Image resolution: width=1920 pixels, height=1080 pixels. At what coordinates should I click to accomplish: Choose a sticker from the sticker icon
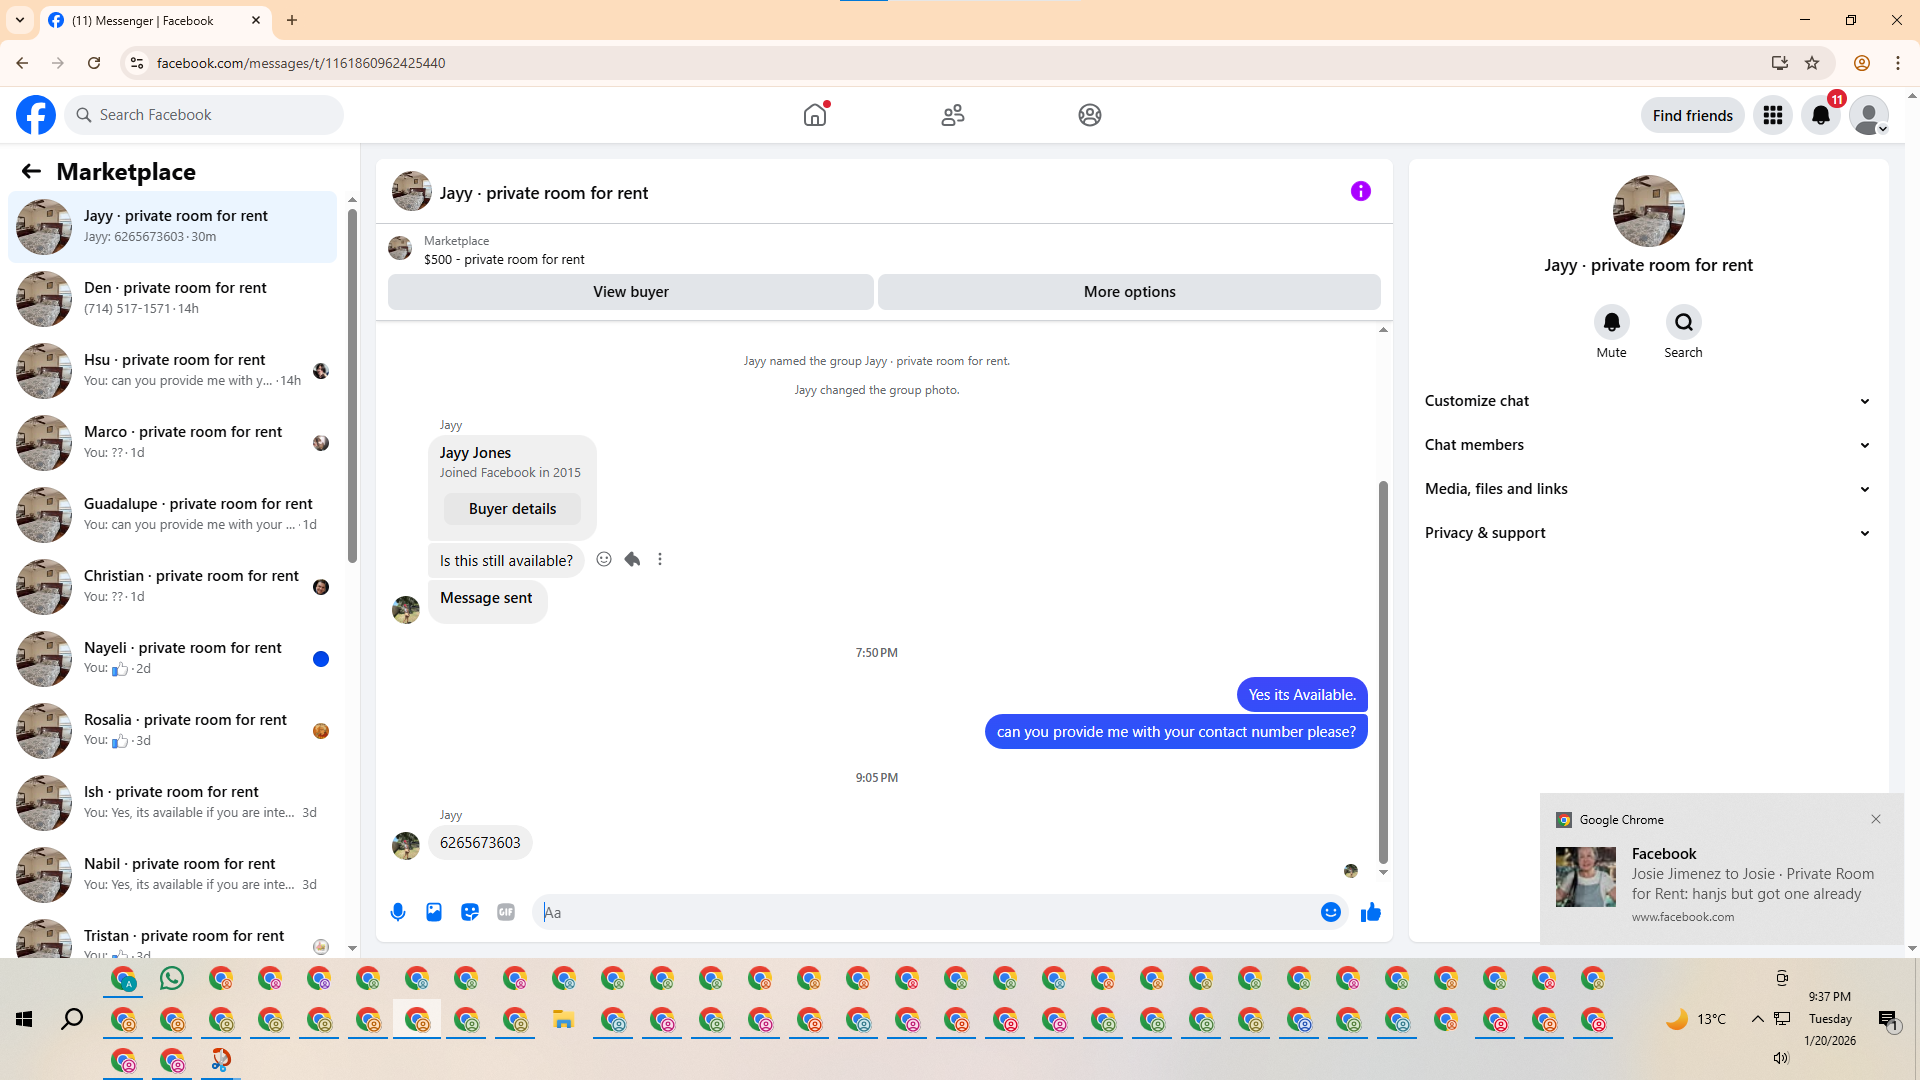coord(470,912)
